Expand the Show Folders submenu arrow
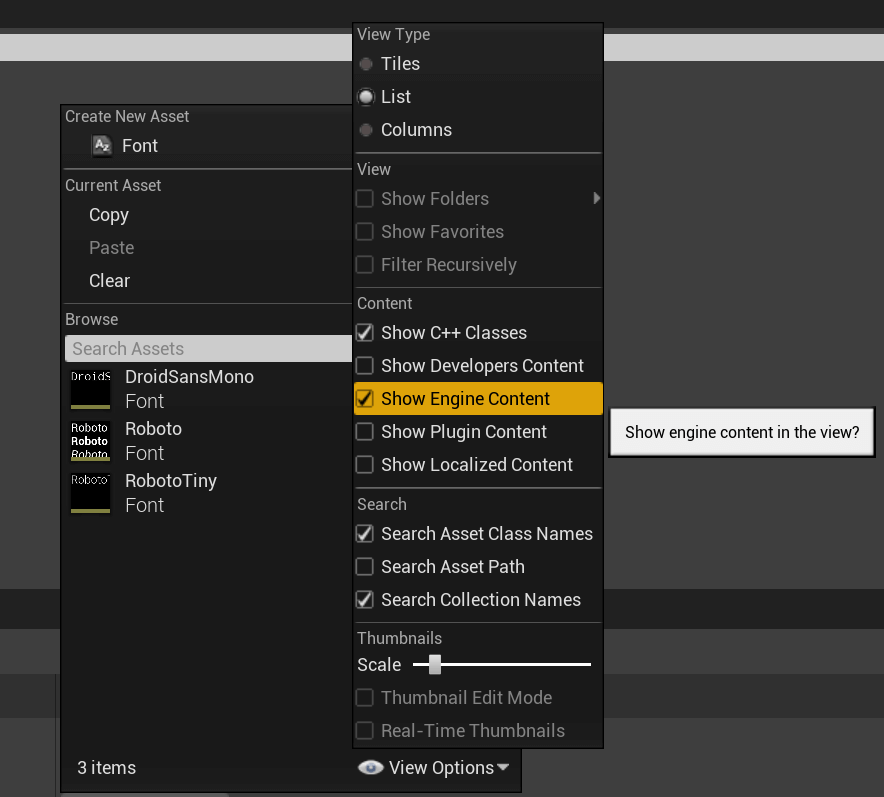Image resolution: width=884 pixels, height=797 pixels. 596,198
